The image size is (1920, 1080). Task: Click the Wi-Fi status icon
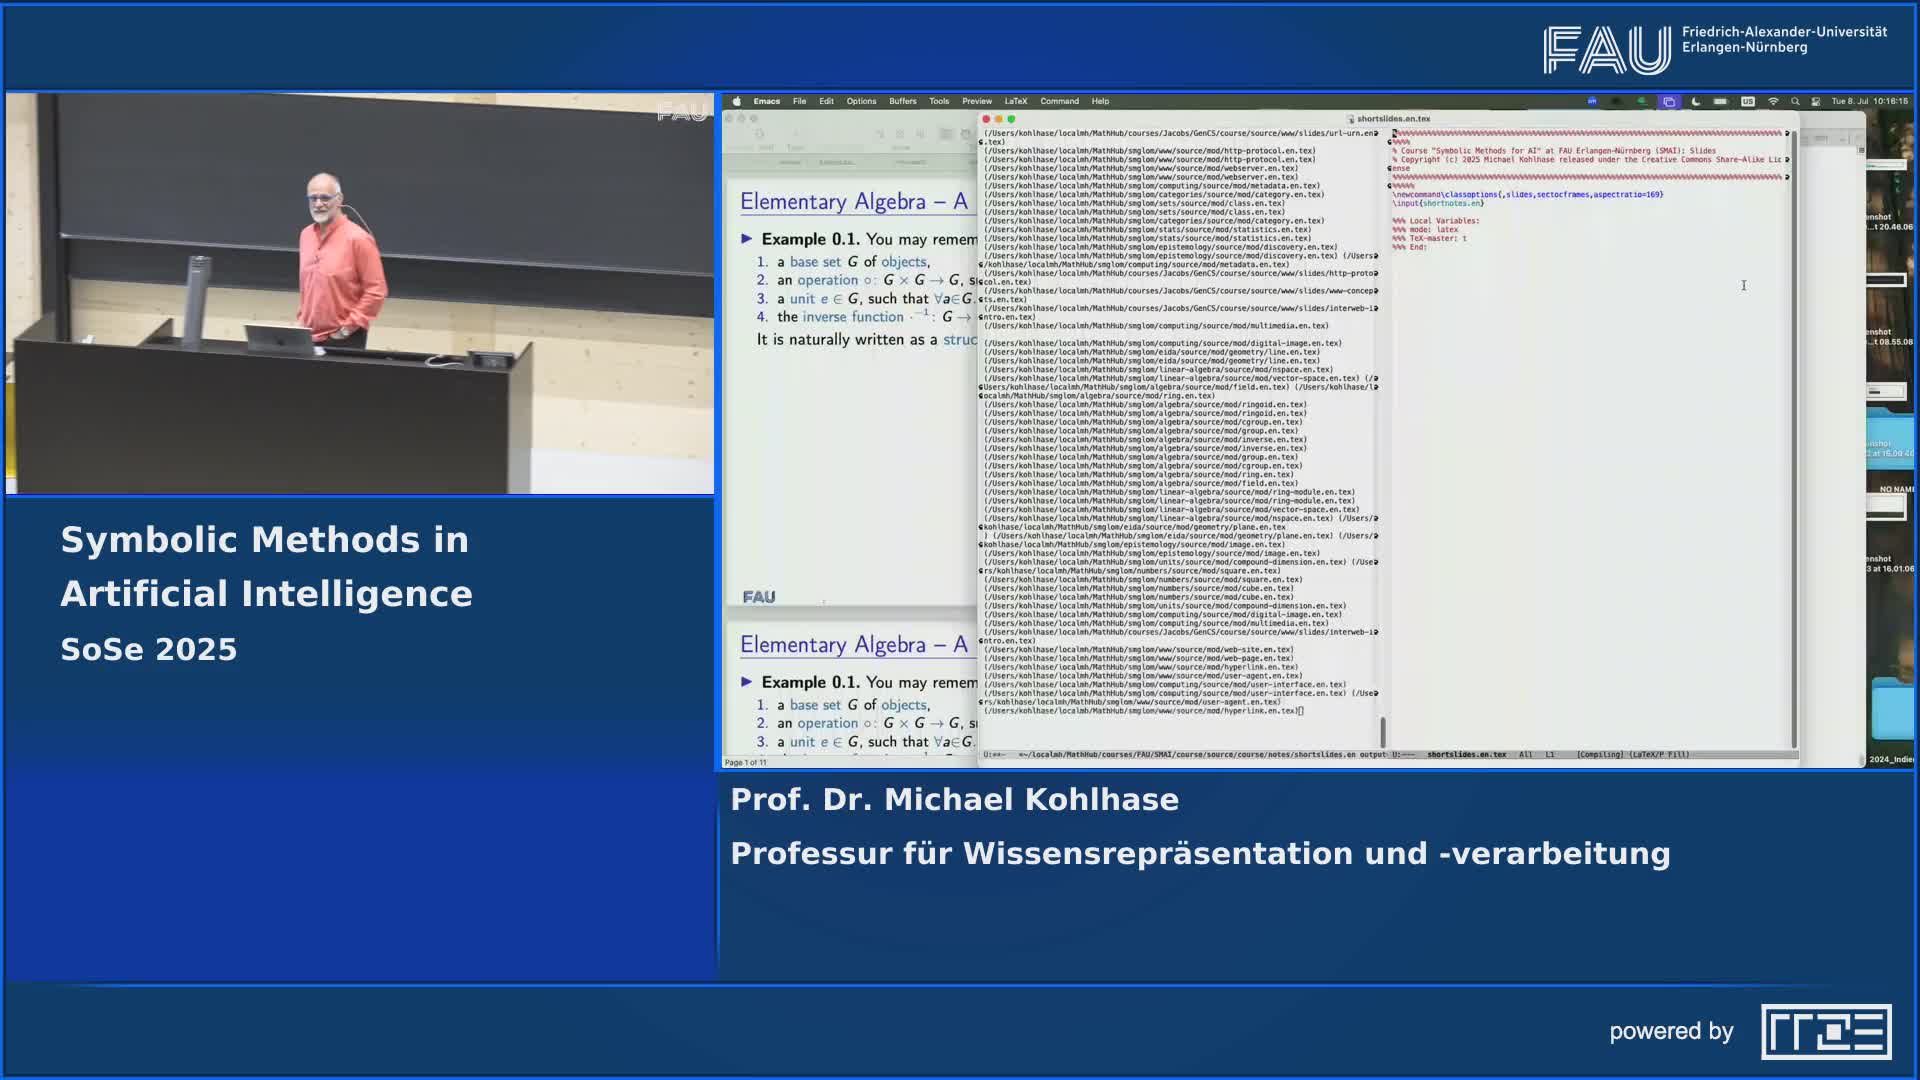click(1773, 101)
